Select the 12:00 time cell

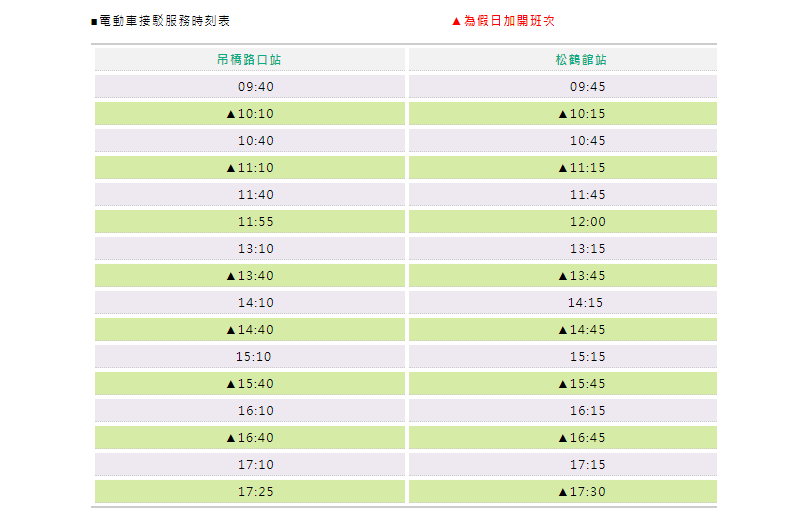(x=587, y=222)
